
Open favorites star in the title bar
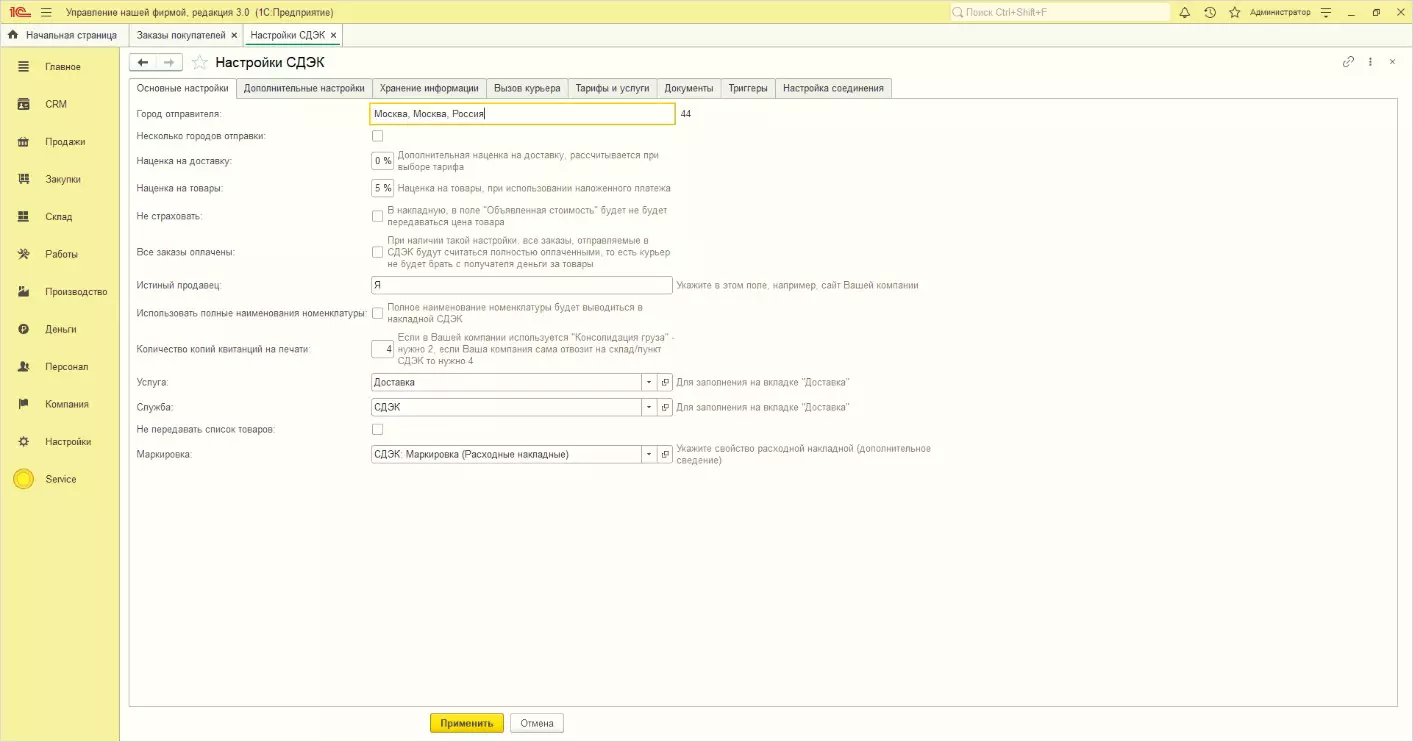click(1235, 12)
